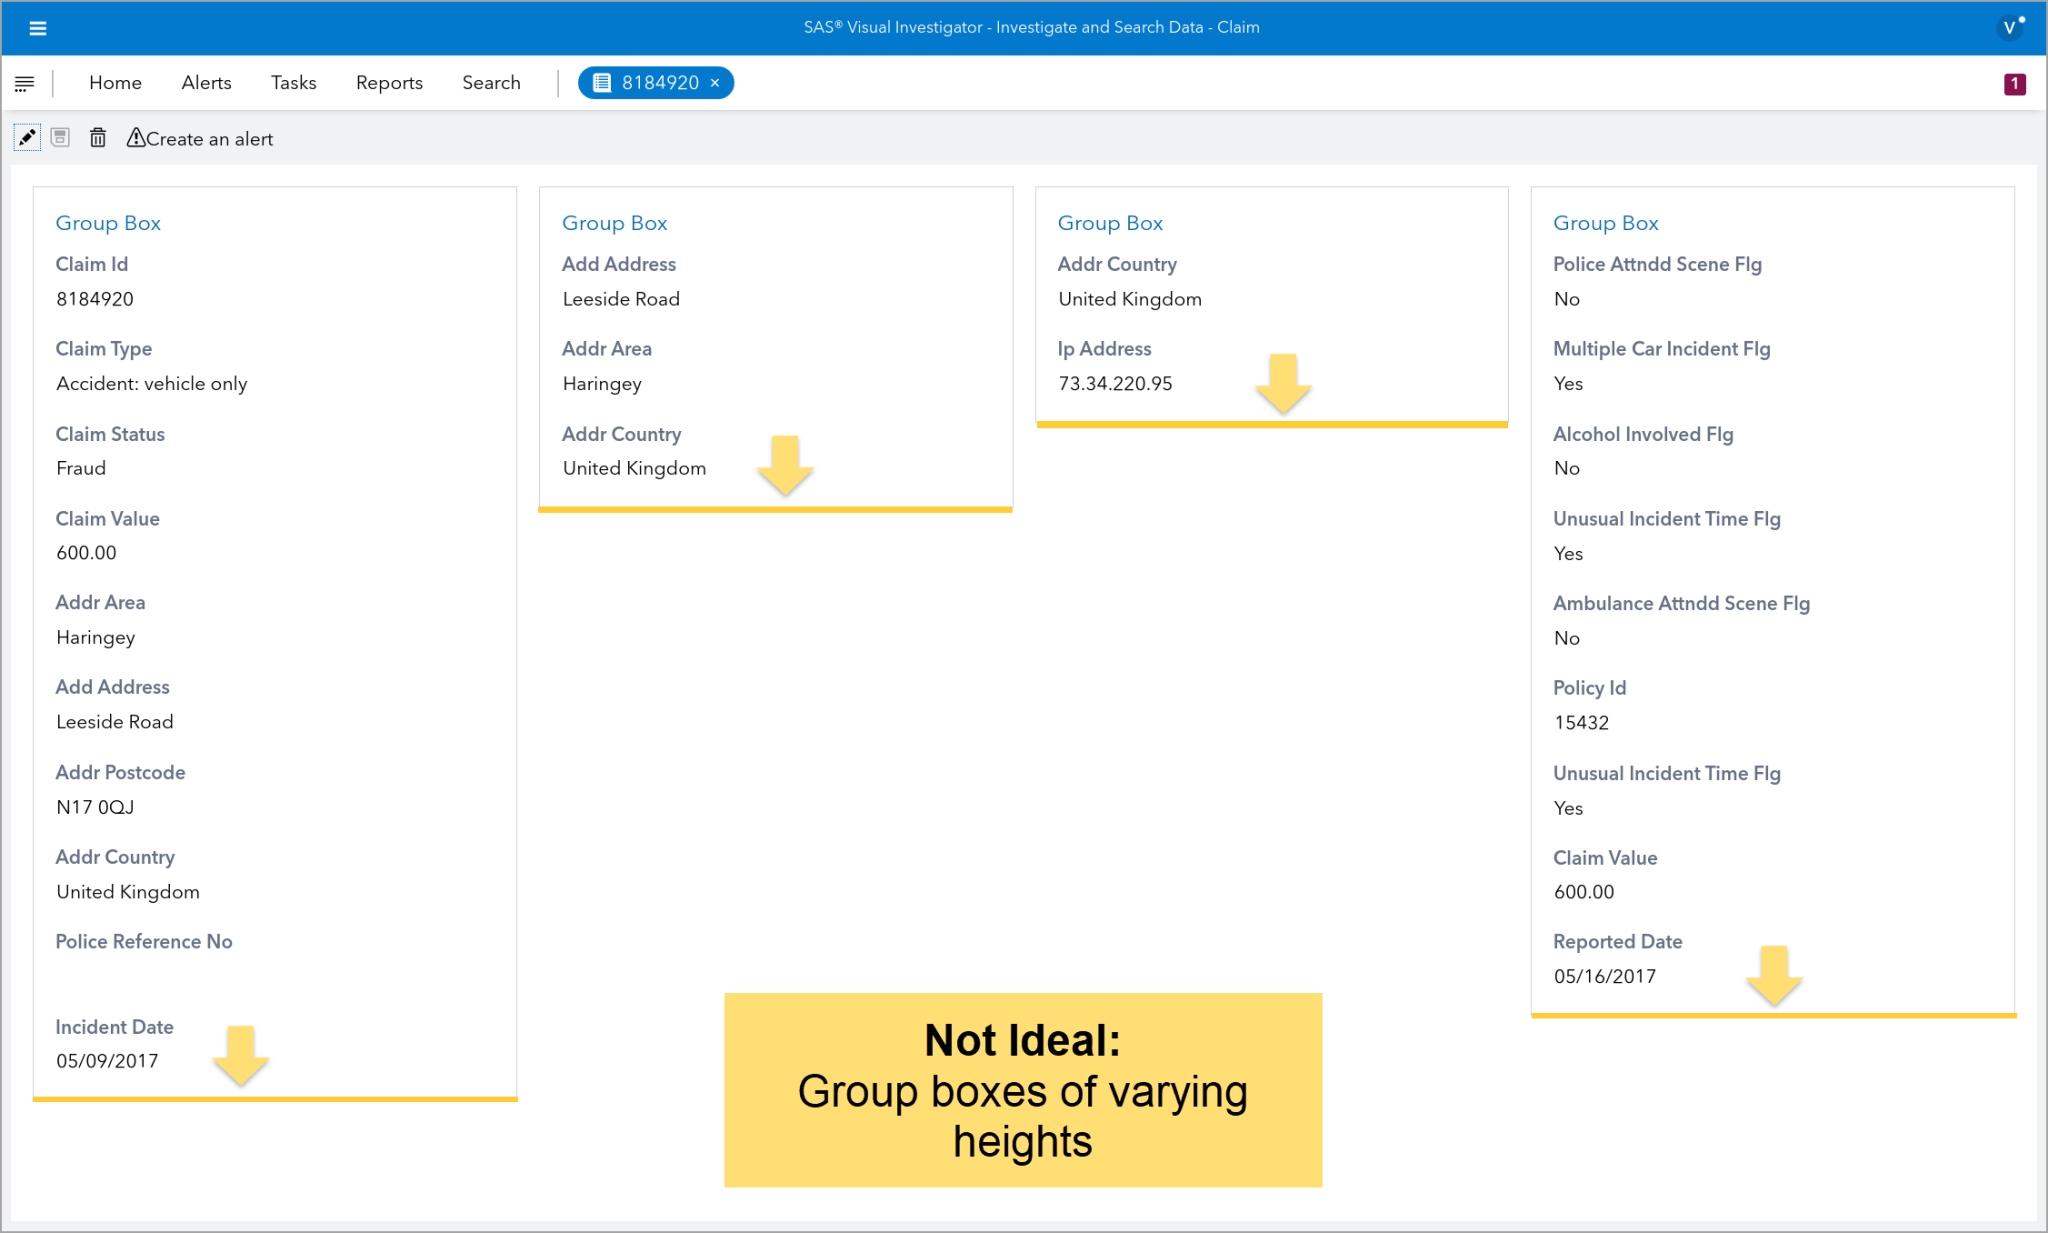Click Create an alert
The height and width of the screenshot is (1233, 2048).
coord(210,138)
